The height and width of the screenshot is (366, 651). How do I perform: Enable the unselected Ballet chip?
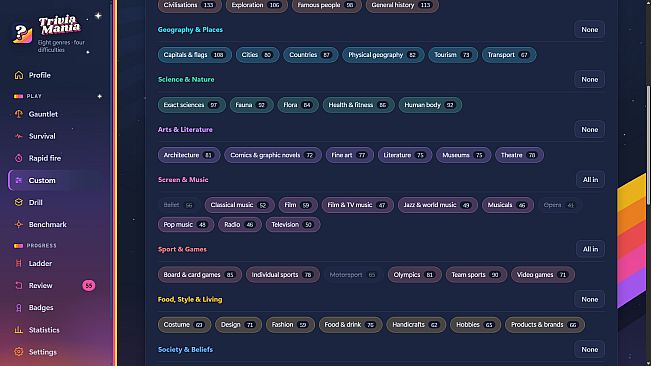click(179, 205)
